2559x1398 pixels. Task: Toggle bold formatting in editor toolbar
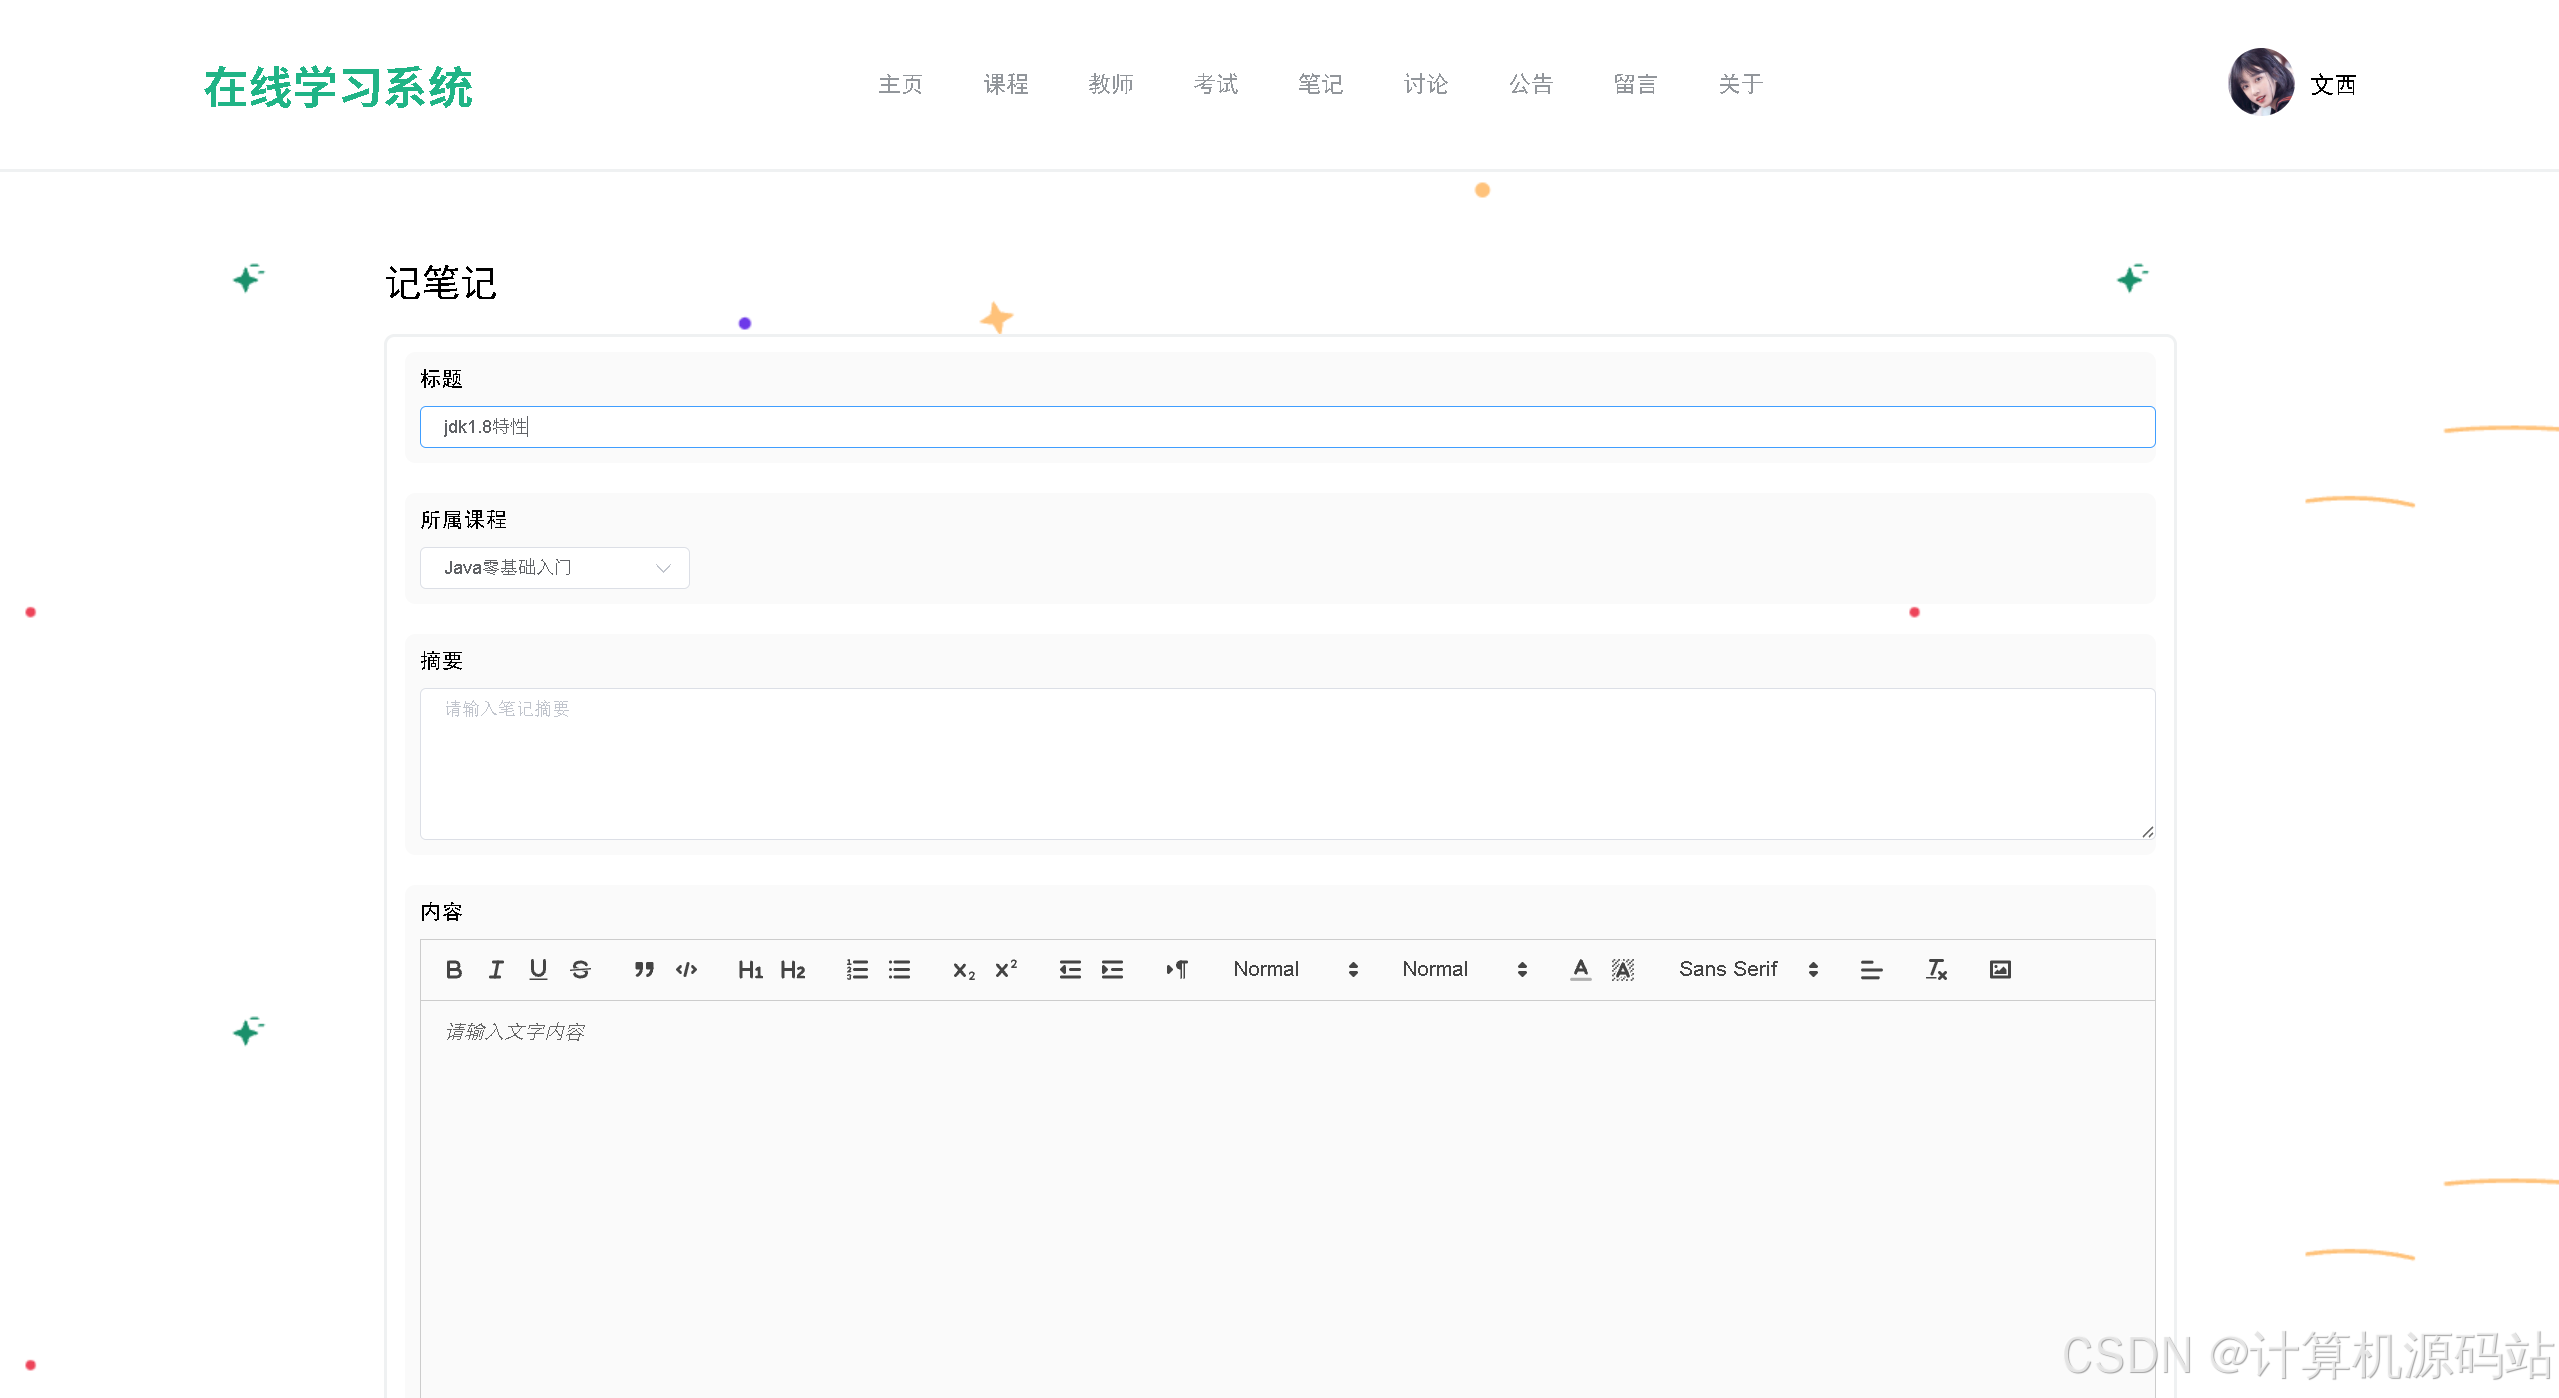pos(453,969)
